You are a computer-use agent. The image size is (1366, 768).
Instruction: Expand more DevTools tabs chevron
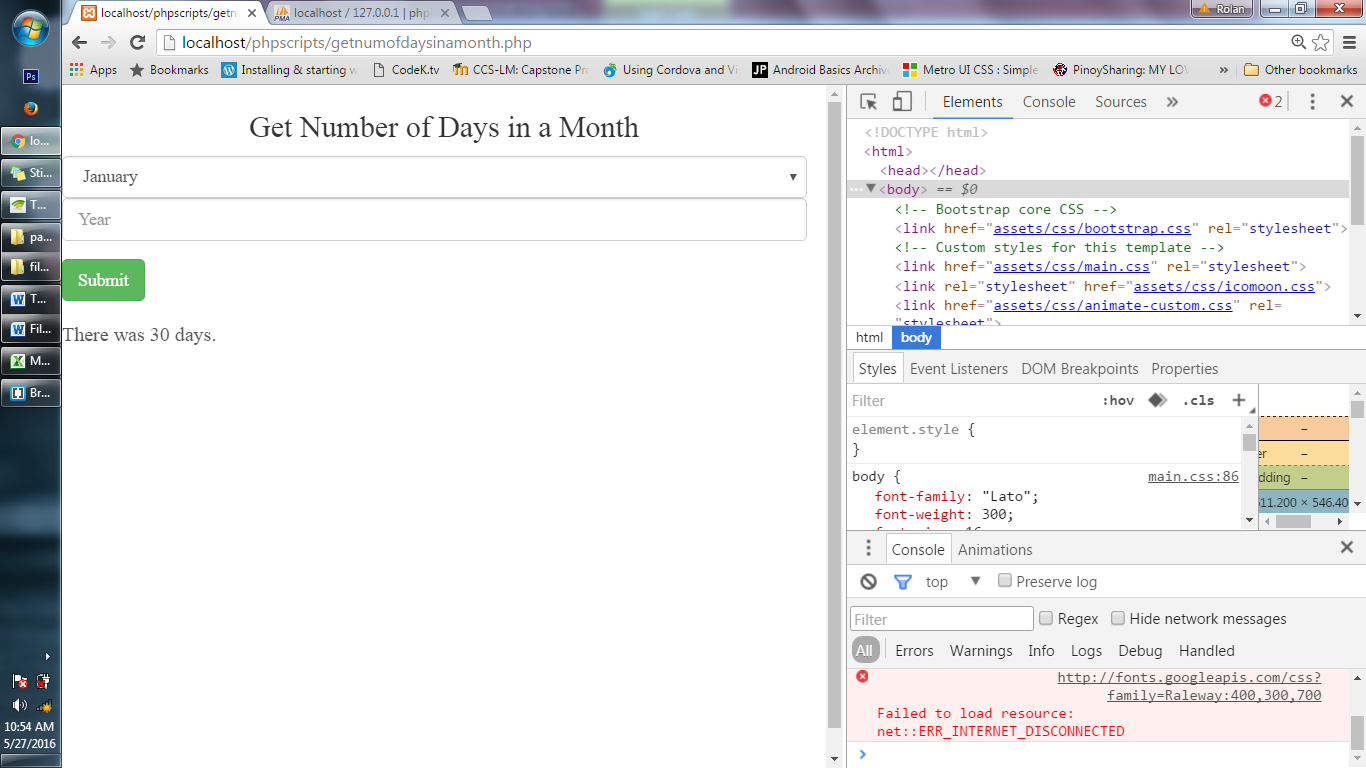1172,102
